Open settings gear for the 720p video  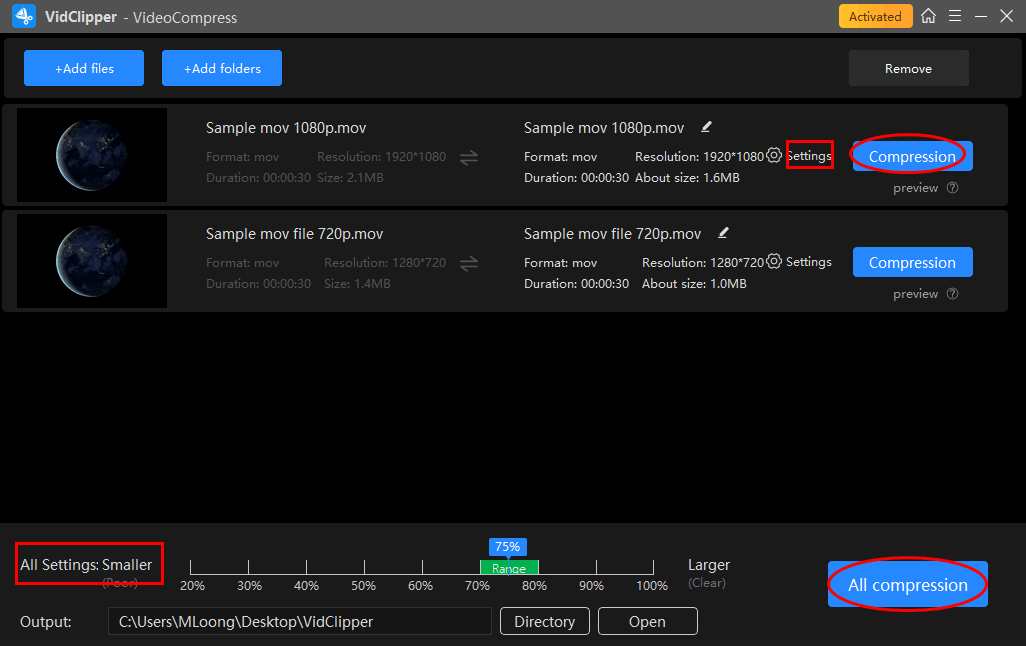click(774, 262)
